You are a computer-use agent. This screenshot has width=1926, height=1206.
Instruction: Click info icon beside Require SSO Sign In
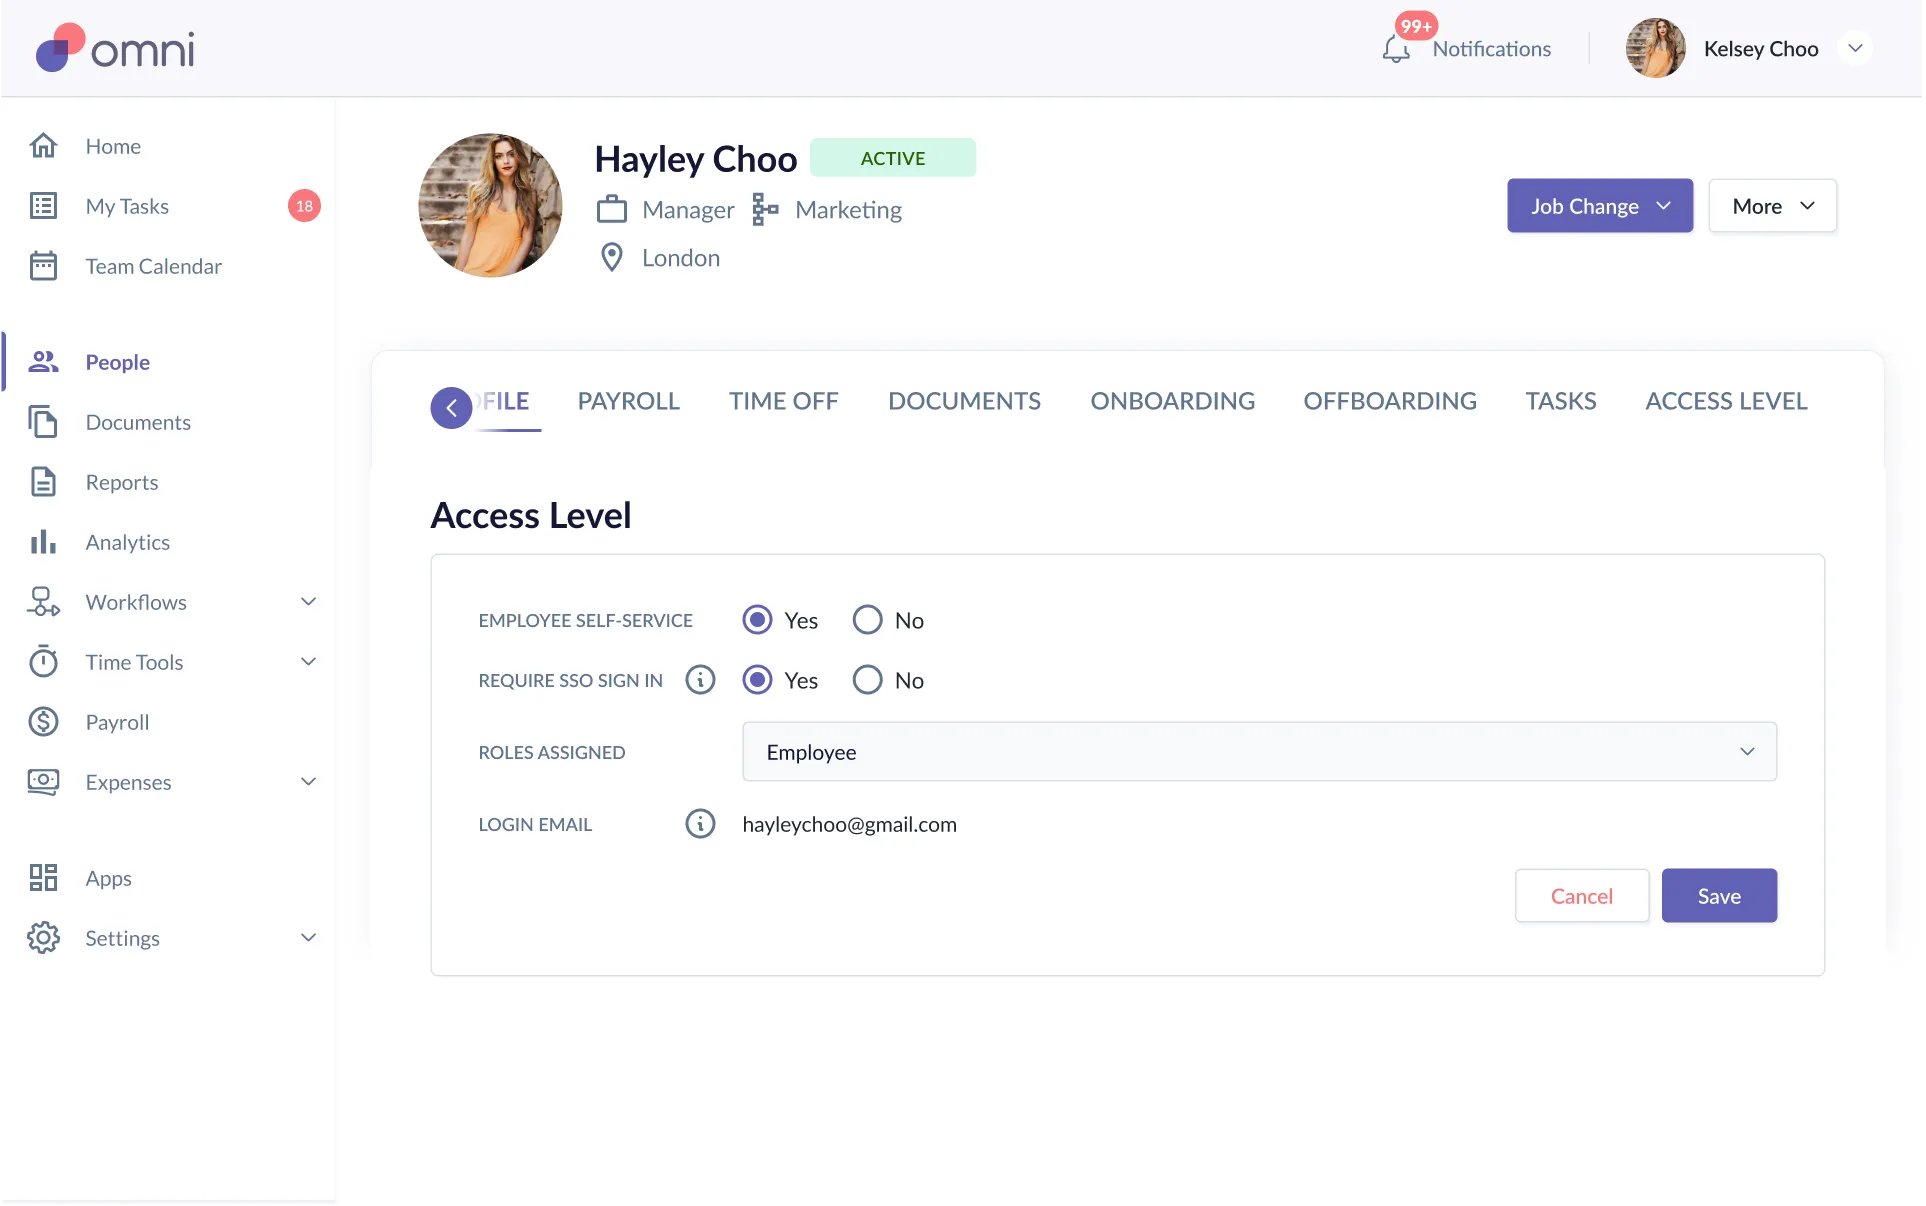(x=700, y=680)
